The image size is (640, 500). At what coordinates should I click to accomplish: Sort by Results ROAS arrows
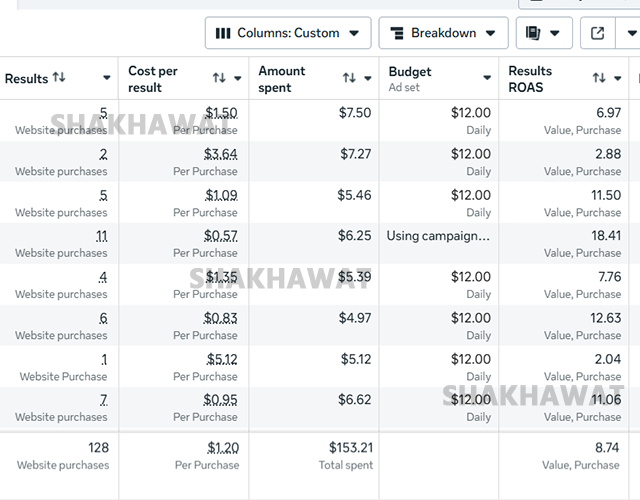(599, 78)
